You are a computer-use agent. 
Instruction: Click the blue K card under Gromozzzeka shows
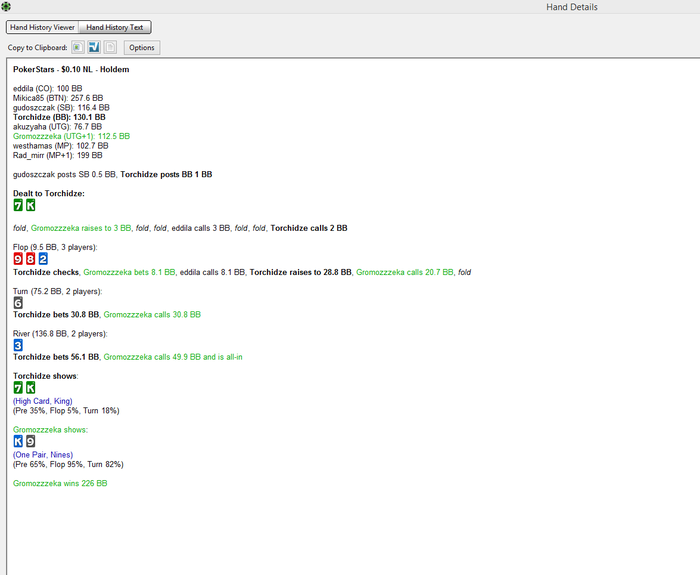(x=18, y=442)
